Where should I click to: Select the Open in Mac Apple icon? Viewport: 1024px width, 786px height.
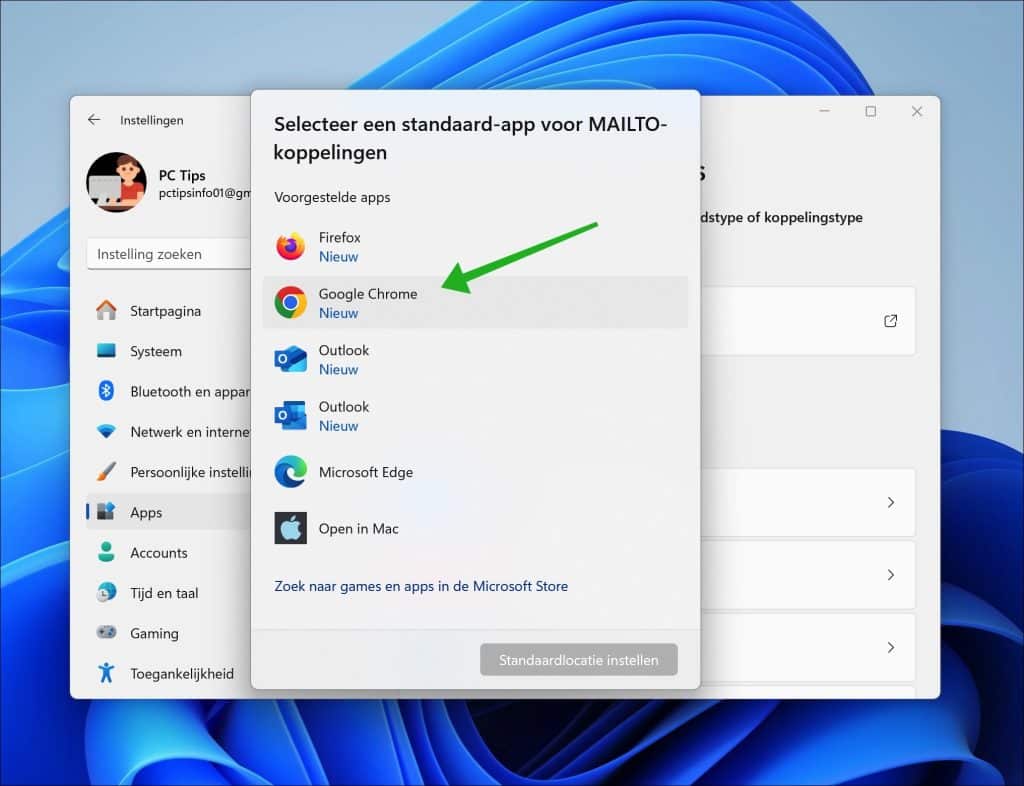tap(291, 528)
